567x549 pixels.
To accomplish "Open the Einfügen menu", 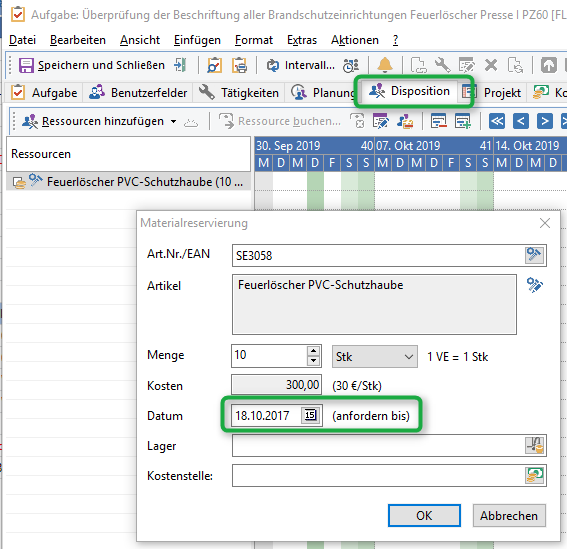I will pyautogui.click(x=197, y=40).
